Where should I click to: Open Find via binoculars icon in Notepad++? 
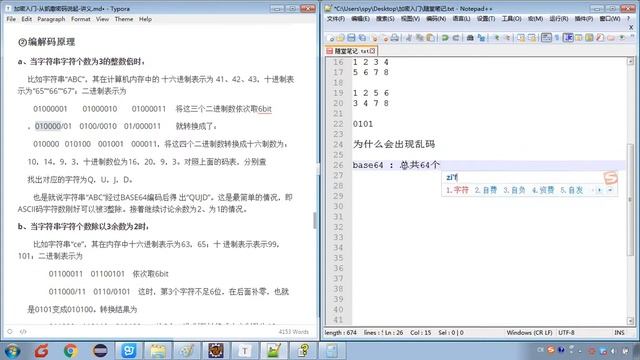click(x=470, y=38)
